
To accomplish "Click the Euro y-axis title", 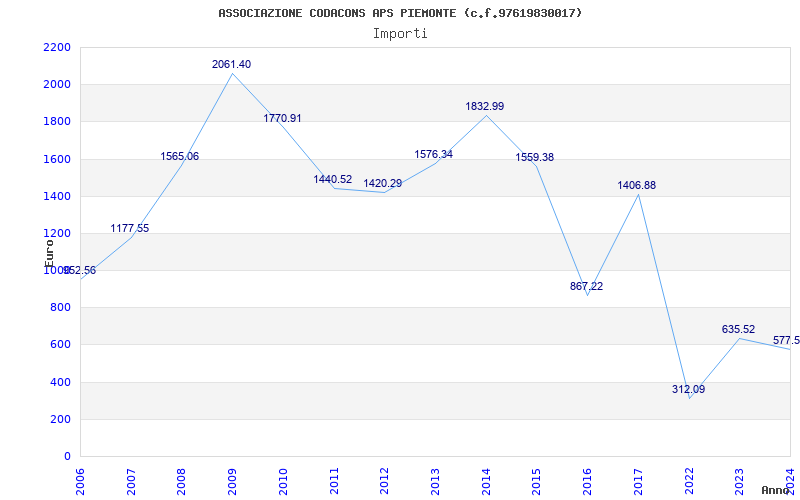I will click(49, 253).
